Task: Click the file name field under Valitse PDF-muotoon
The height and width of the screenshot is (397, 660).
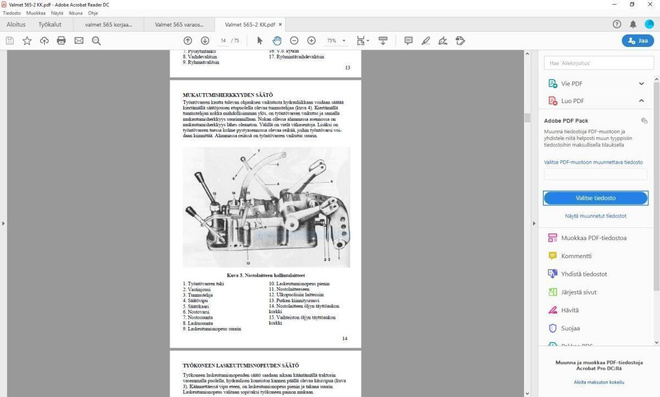Action: click(x=595, y=174)
